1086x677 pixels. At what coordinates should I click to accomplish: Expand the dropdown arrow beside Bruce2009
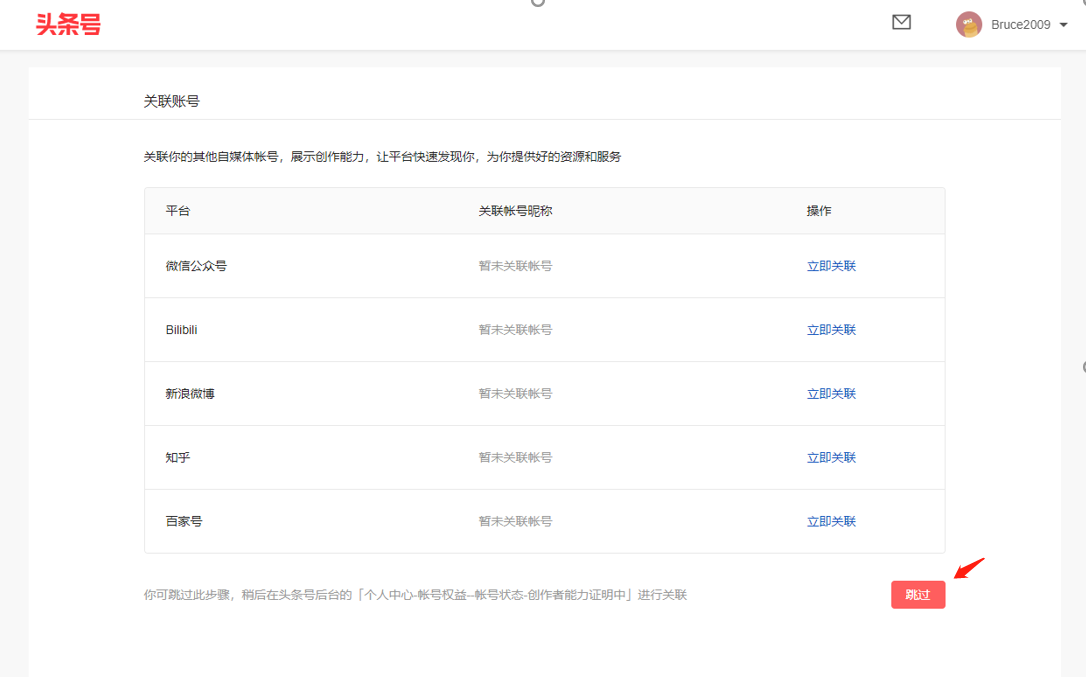pos(1063,25)
